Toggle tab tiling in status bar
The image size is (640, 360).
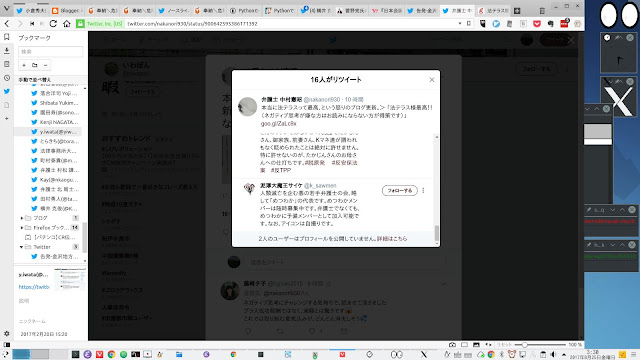[x=464, y=345]
